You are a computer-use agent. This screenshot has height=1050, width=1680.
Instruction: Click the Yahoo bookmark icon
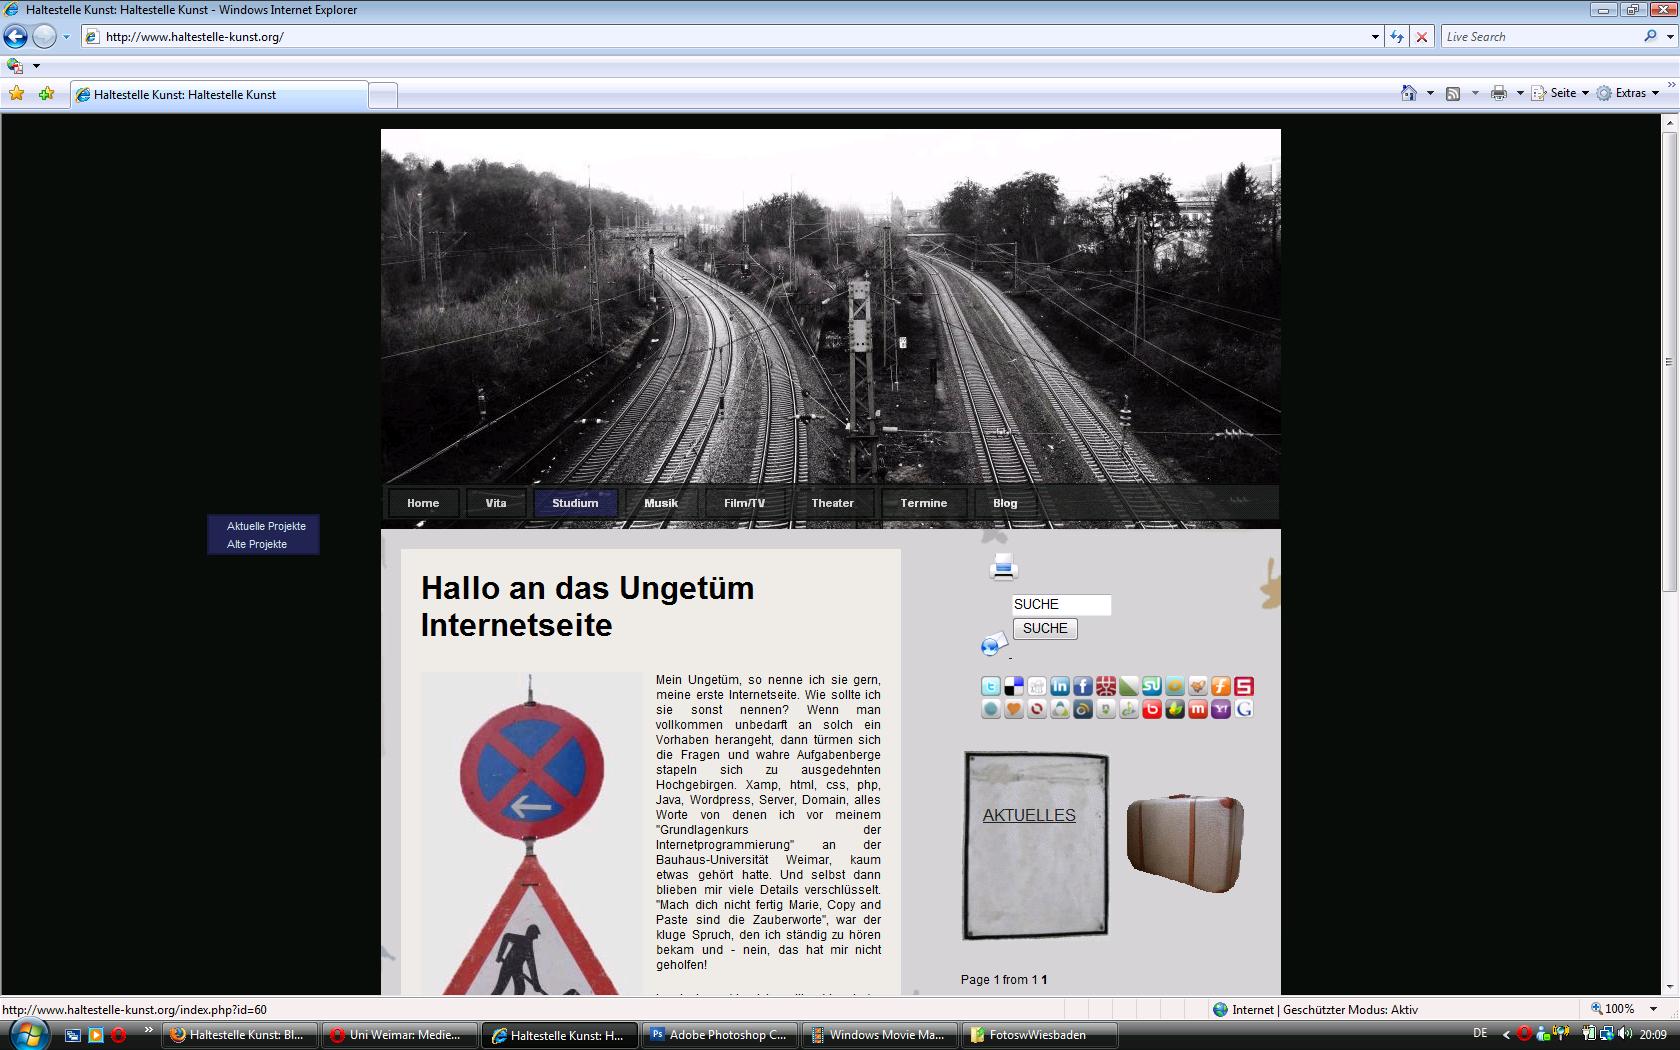coord(1221,709)
